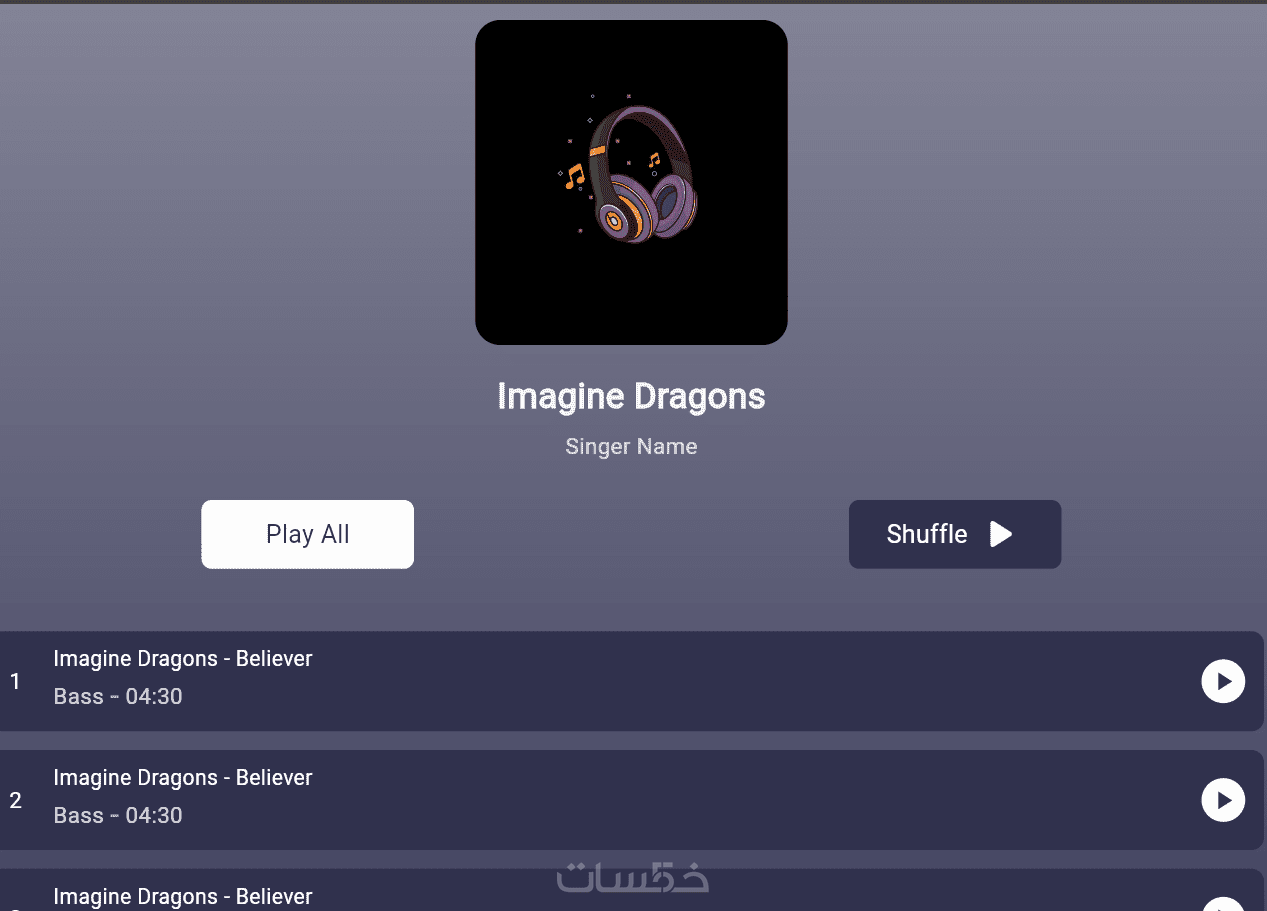1267x911 pixels.
Task: Click first track's Bass - 04:30 details
Action: click(x=118, y=696)
